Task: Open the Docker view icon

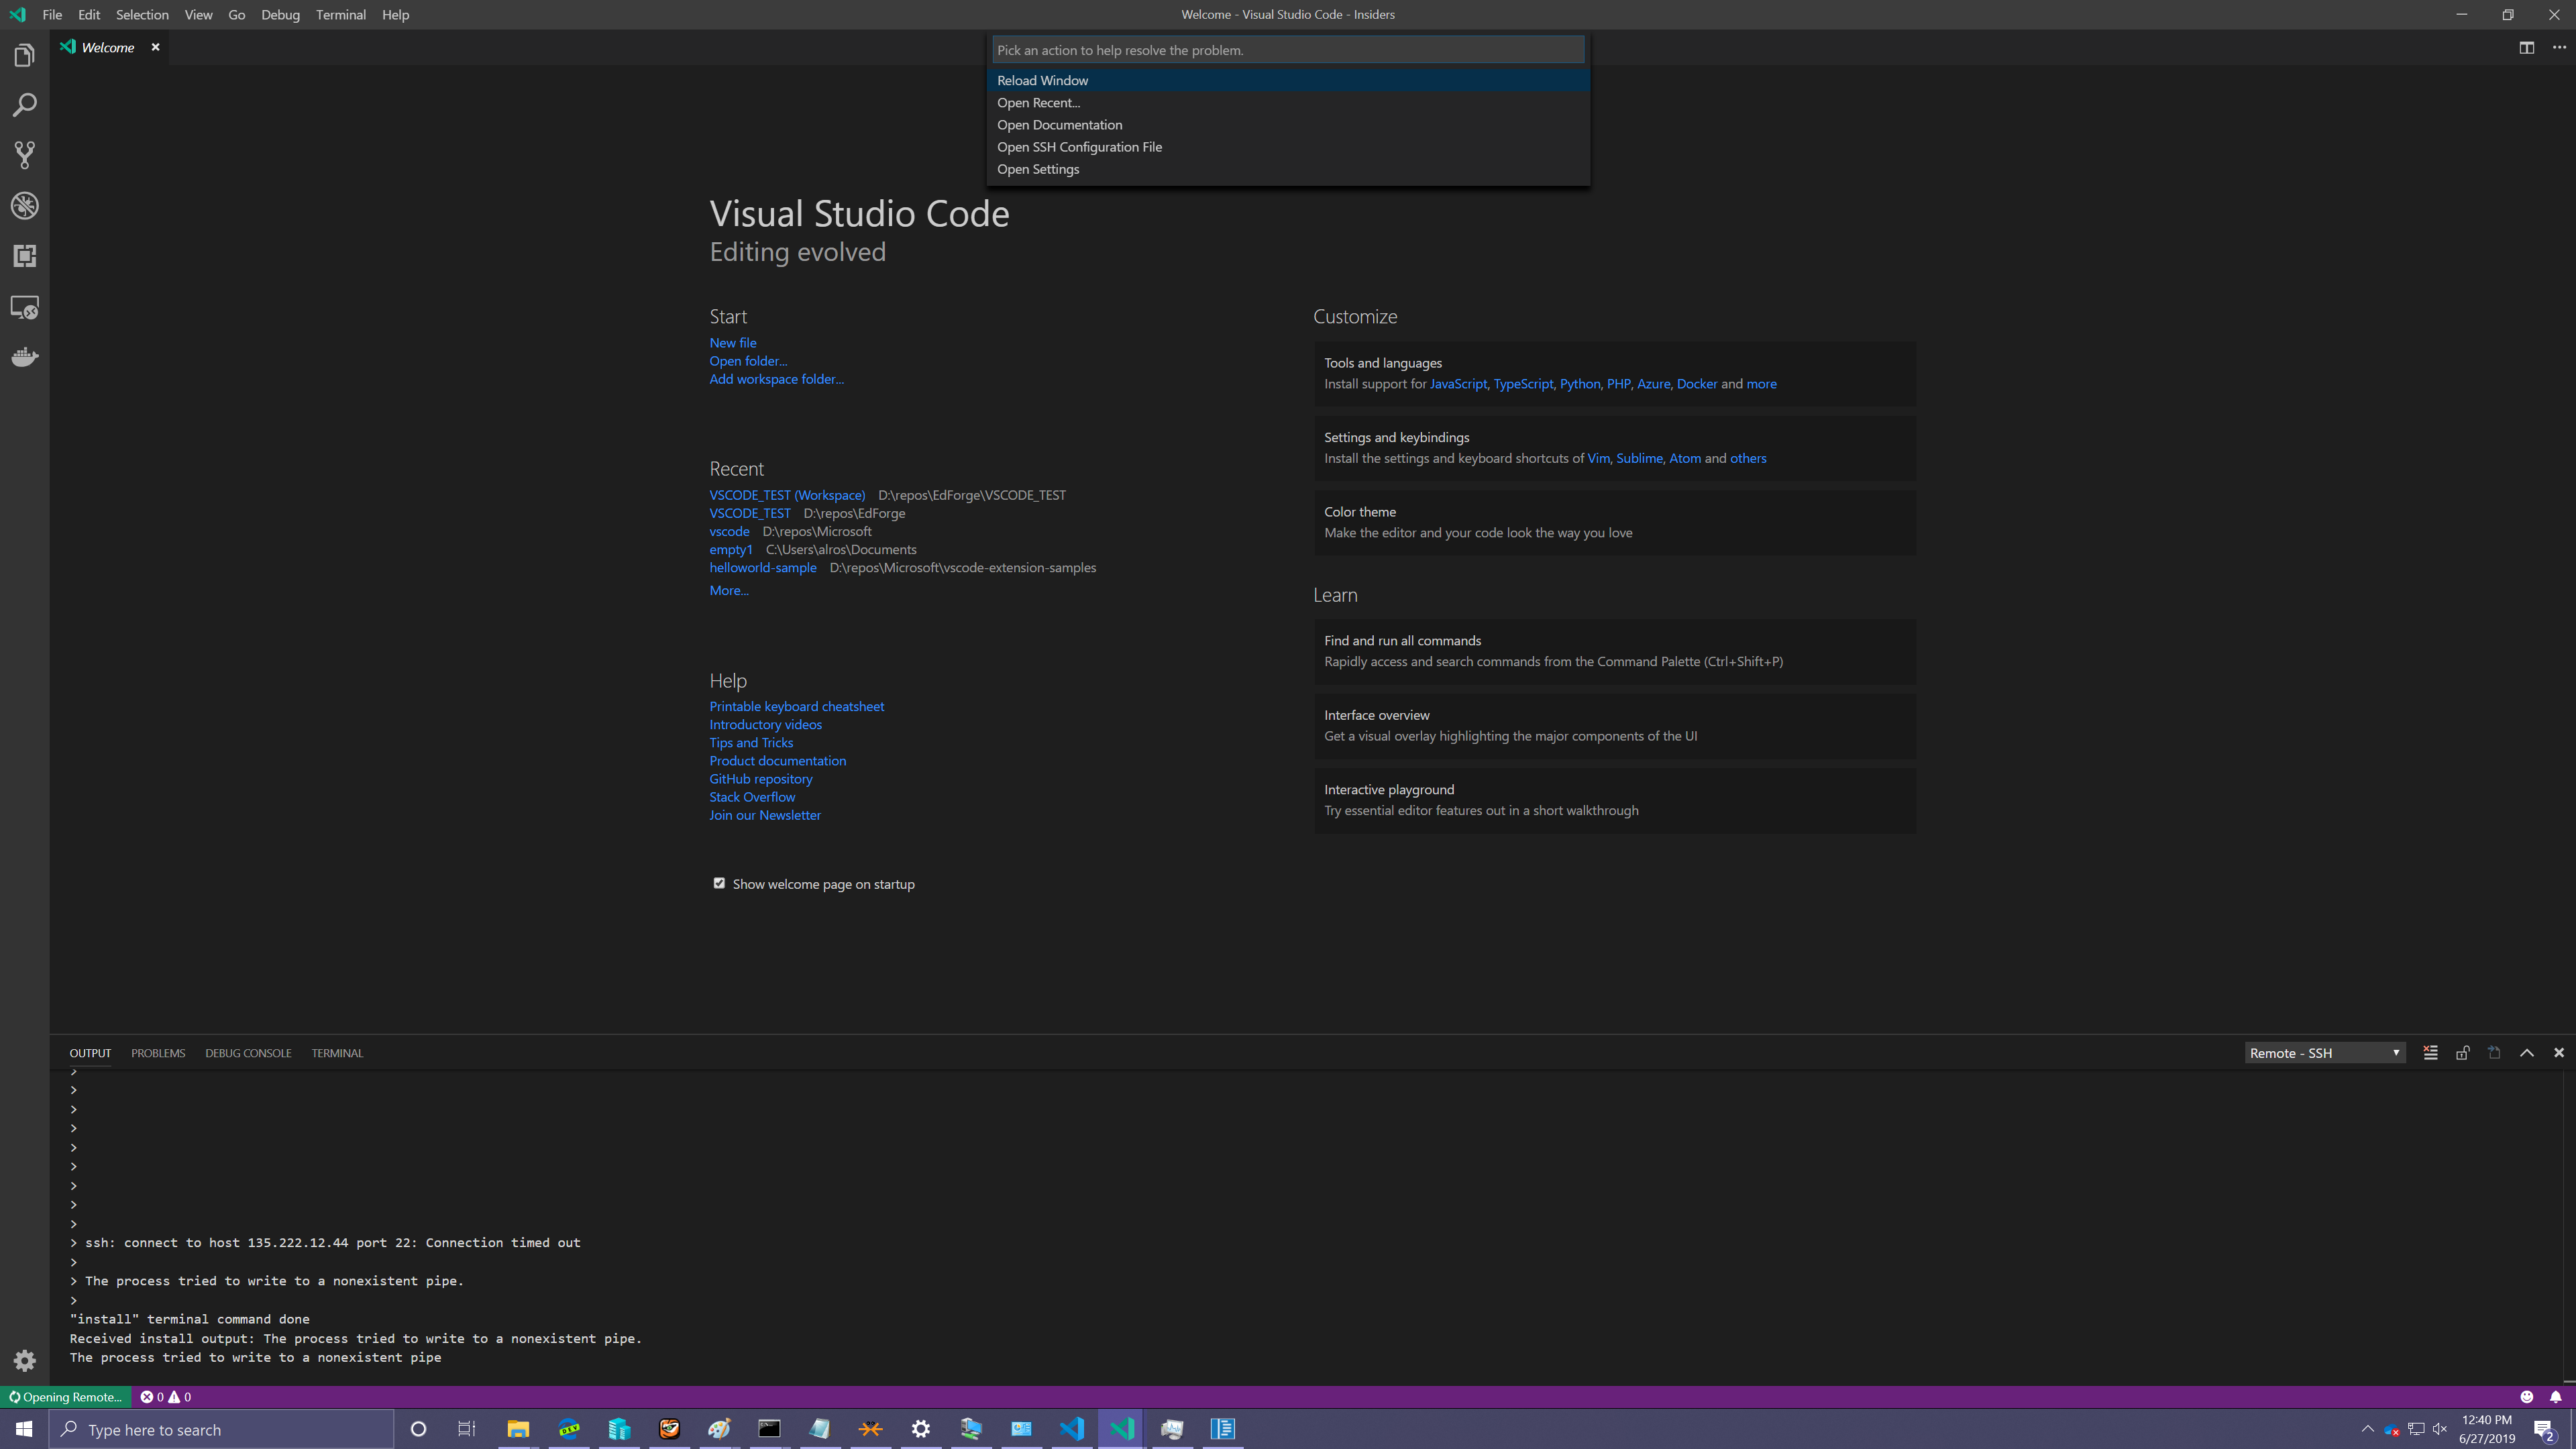Action: (x=24, y=357)
